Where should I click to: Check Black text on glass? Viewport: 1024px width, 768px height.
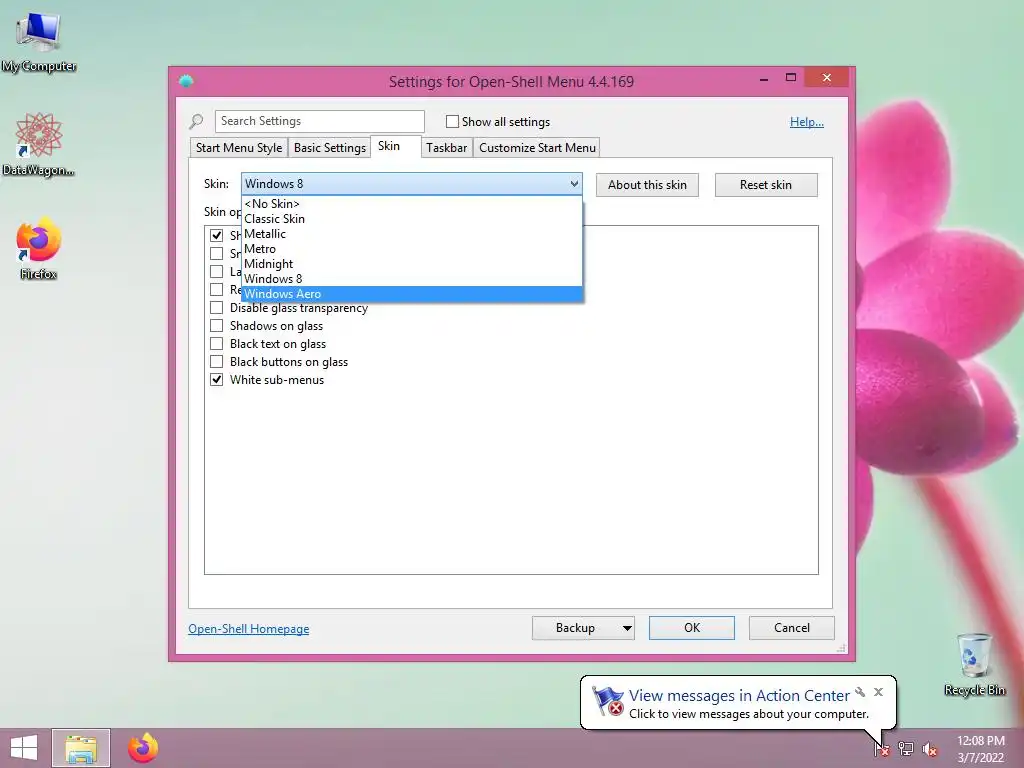pyautogui.click(x=216, y=344)
